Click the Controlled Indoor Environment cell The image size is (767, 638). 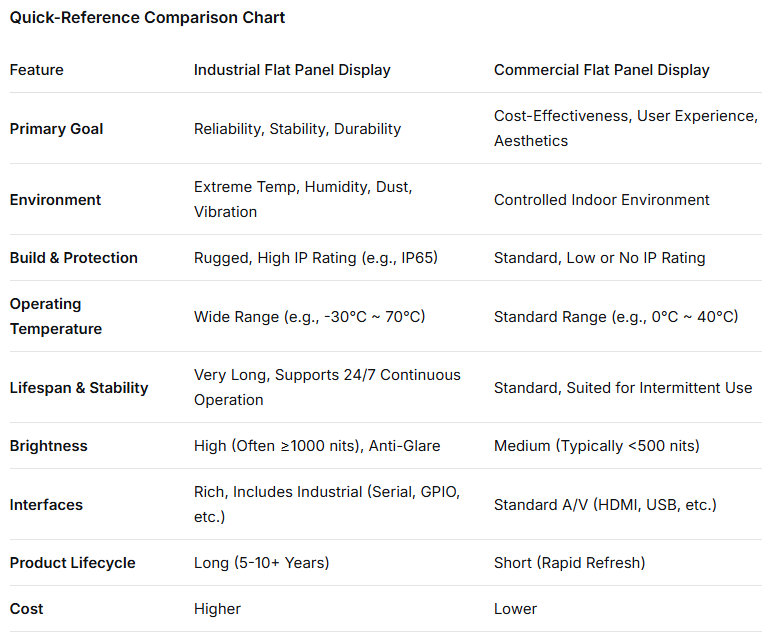point(602,200)
